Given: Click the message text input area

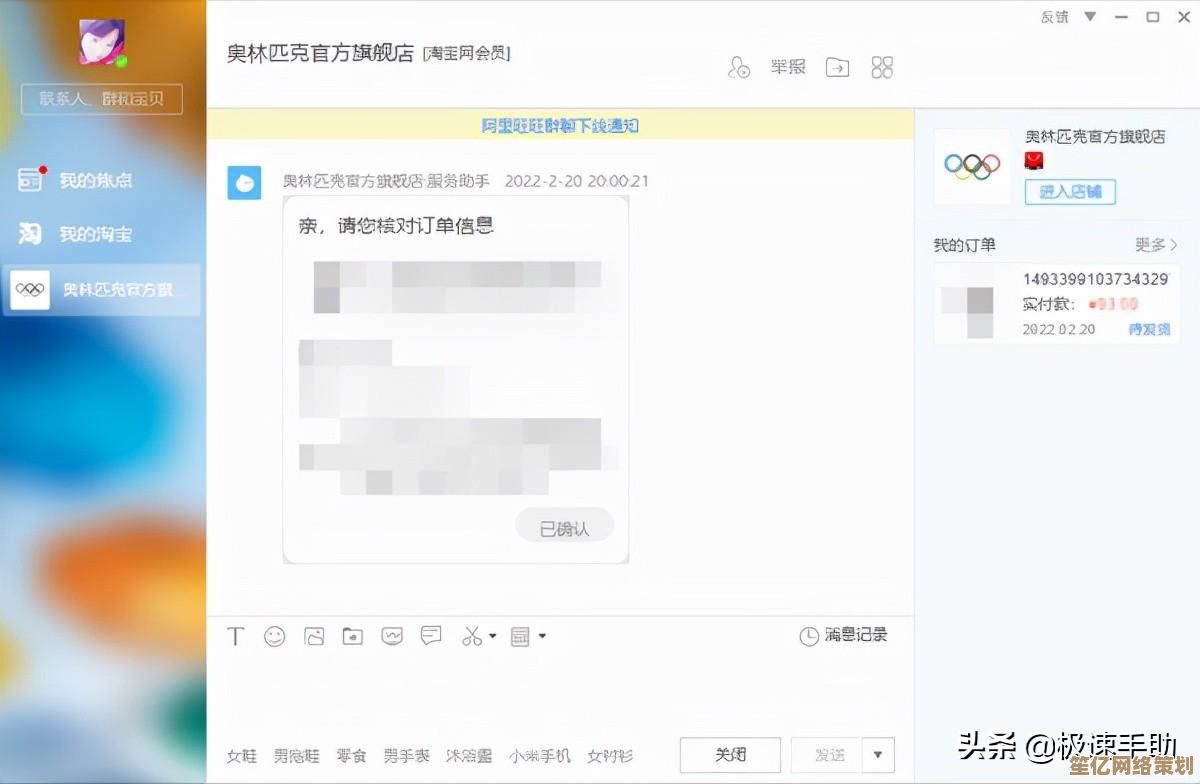Looking at the screenshot, I should pyautogui.click(x=560, y=695).
